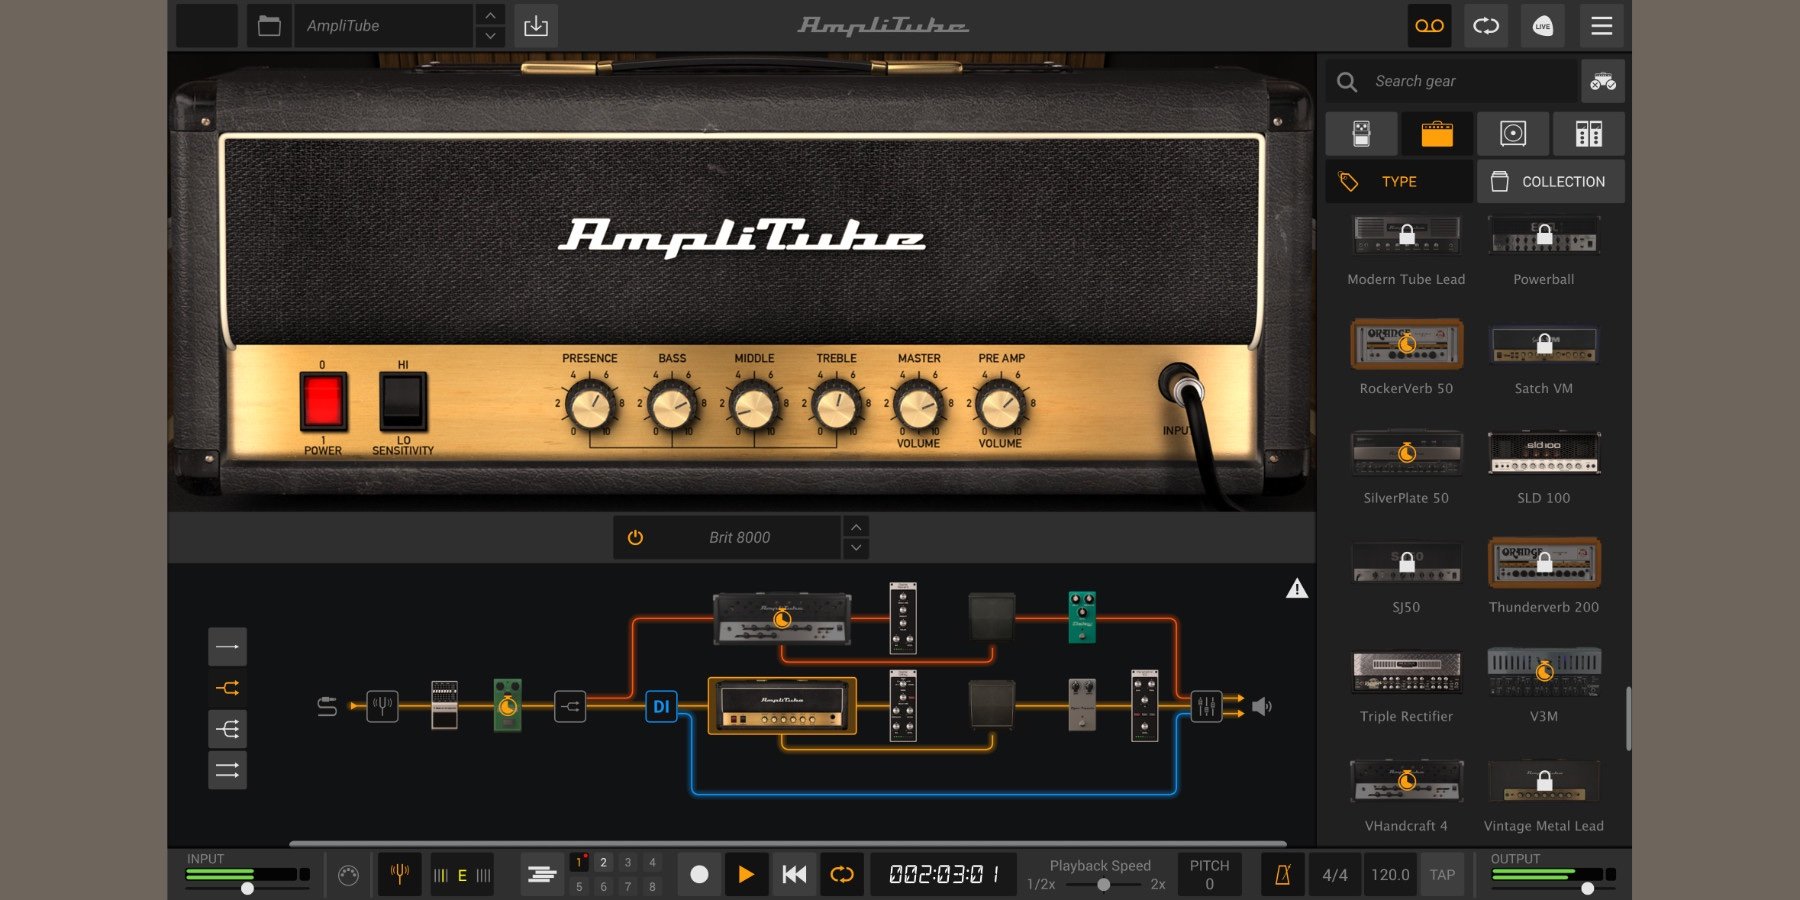Click the save preset download icon
Screen dimensions: 1800x900
536,26
